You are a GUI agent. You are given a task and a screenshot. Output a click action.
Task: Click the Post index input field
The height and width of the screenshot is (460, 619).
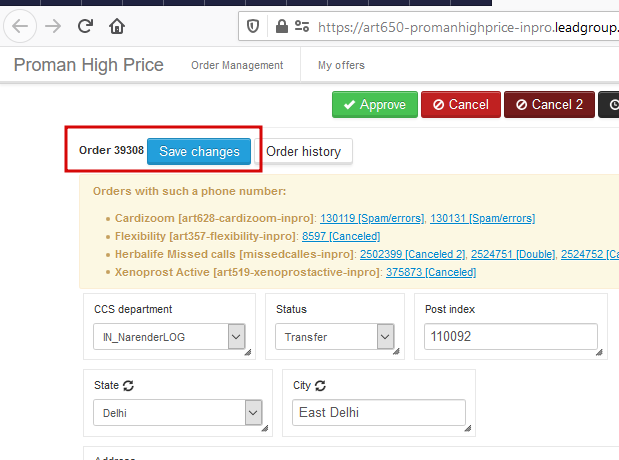point(510,337)
